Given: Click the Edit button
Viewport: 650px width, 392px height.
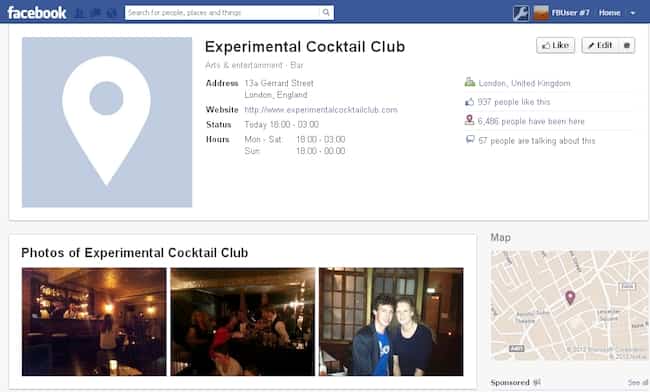Looking at the screenshot, I should point(600,45).
